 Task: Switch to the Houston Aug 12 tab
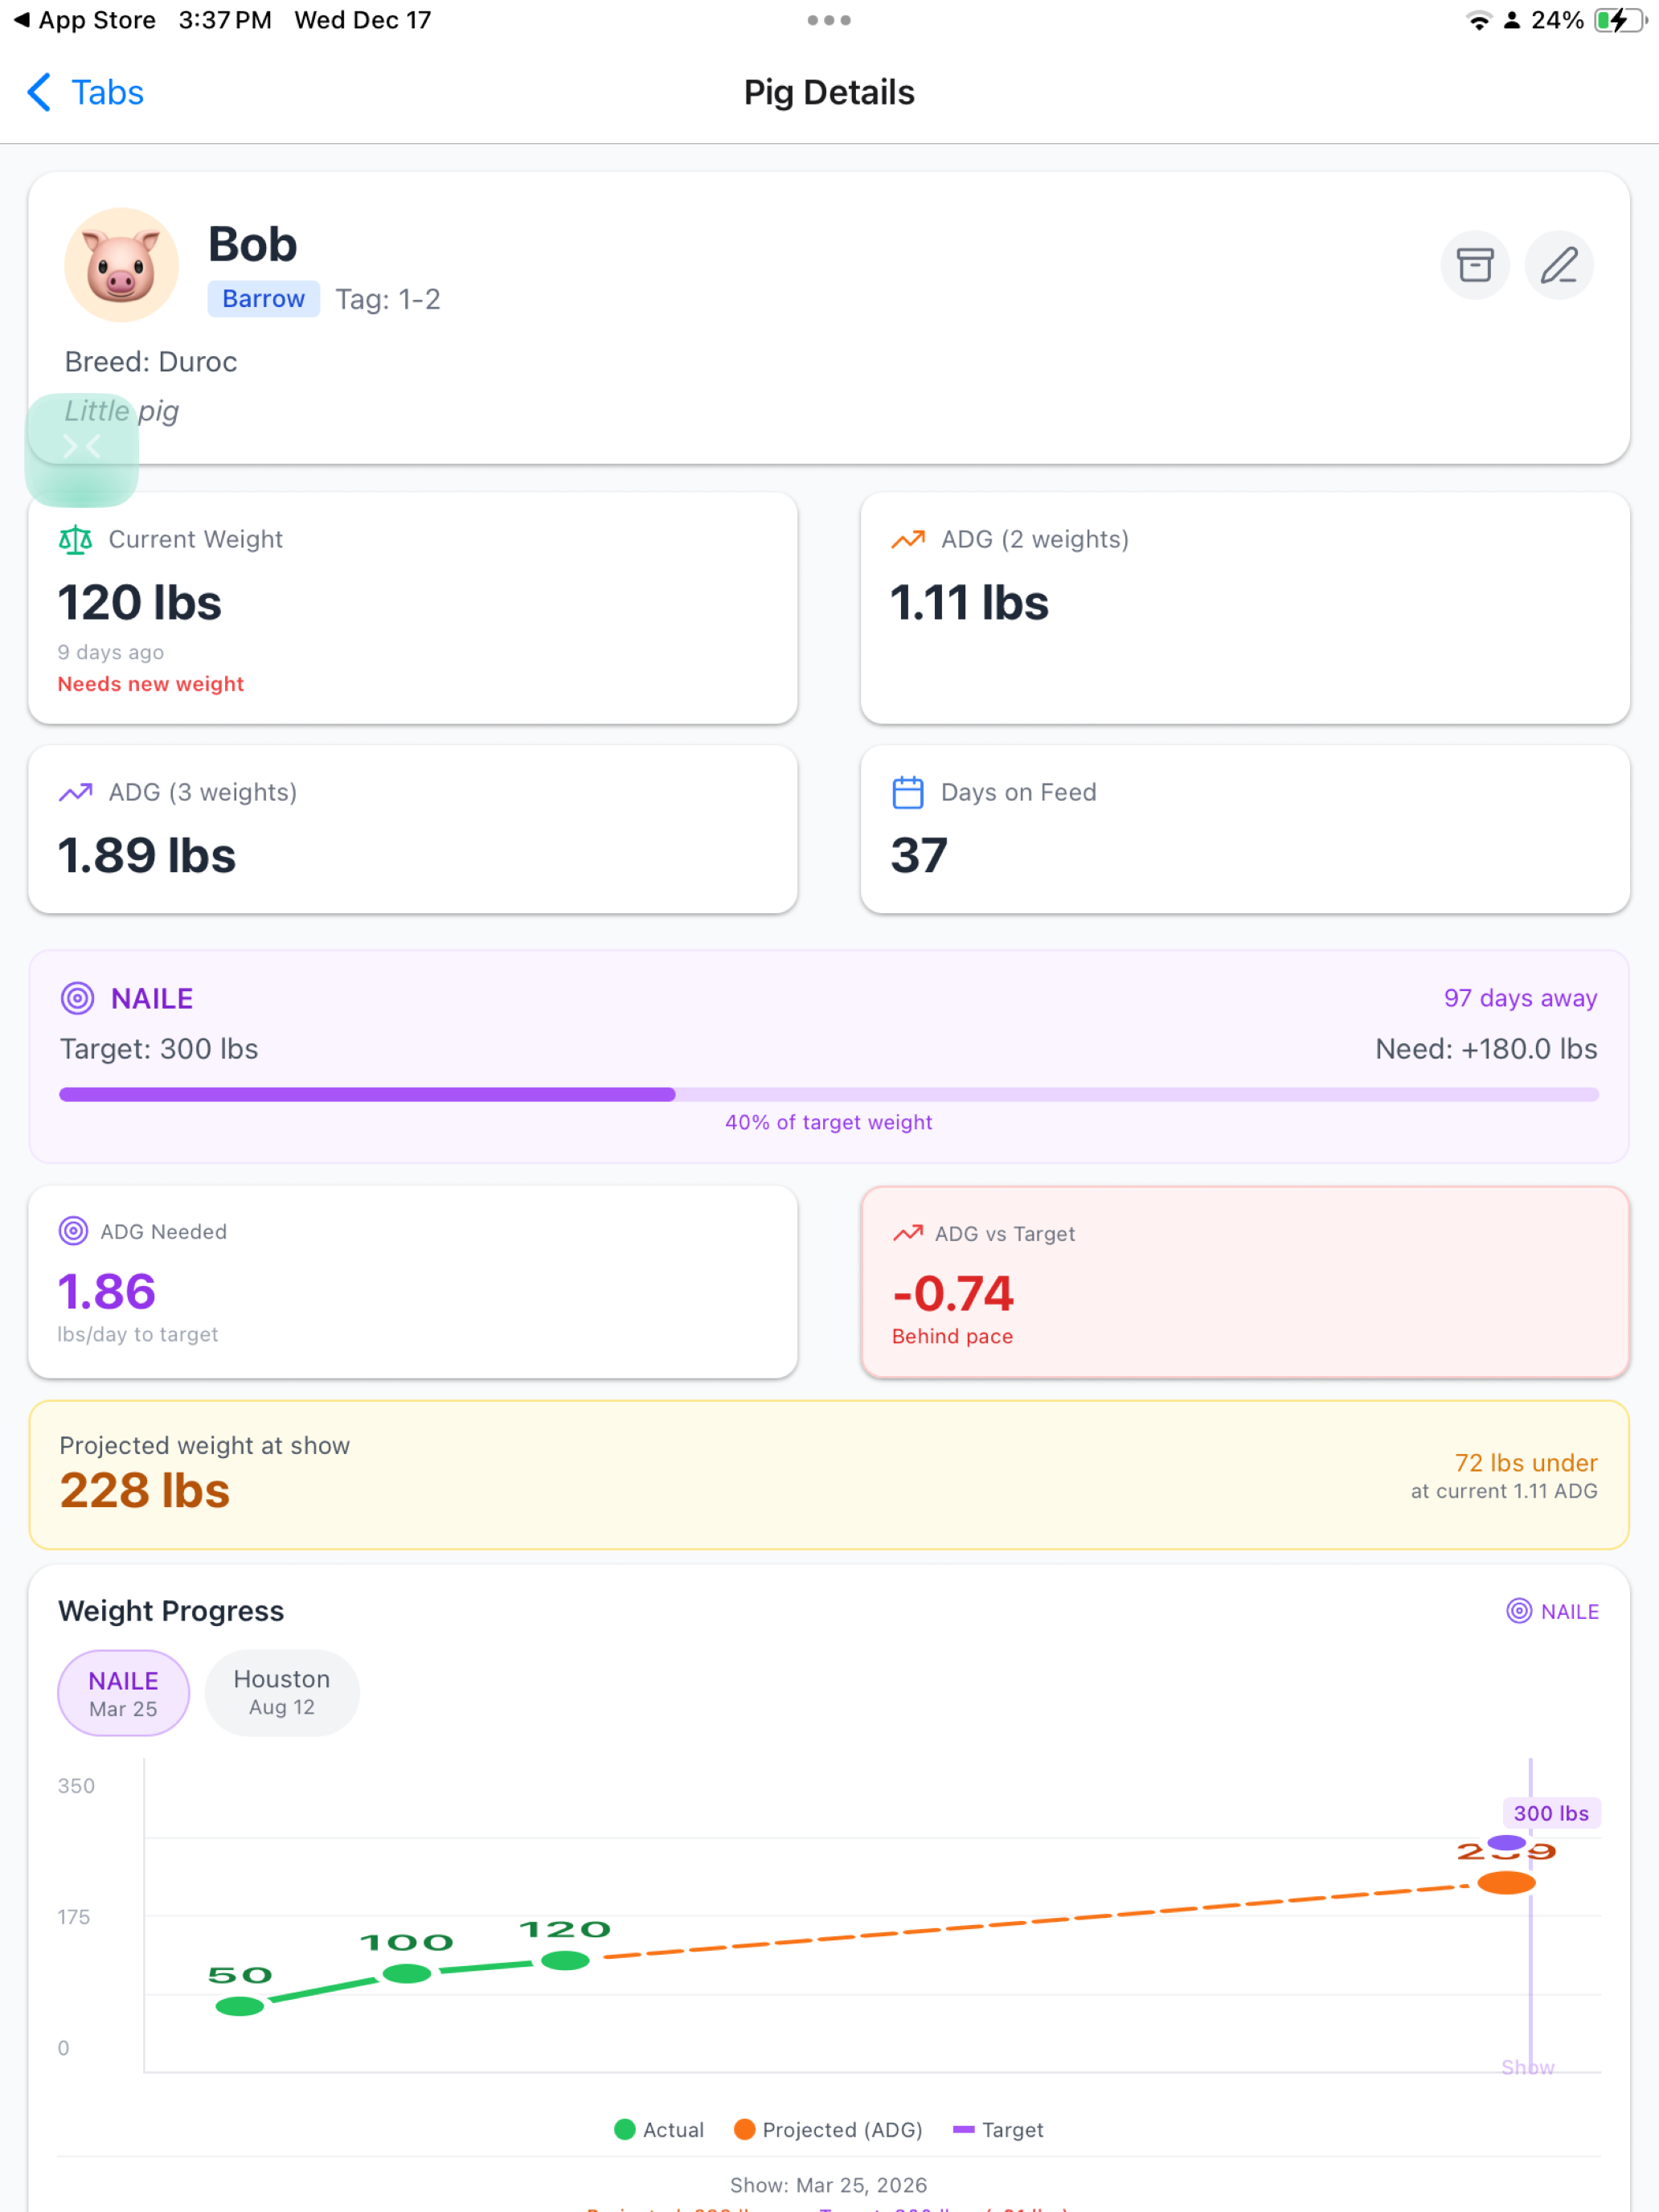pos(282,1693)
